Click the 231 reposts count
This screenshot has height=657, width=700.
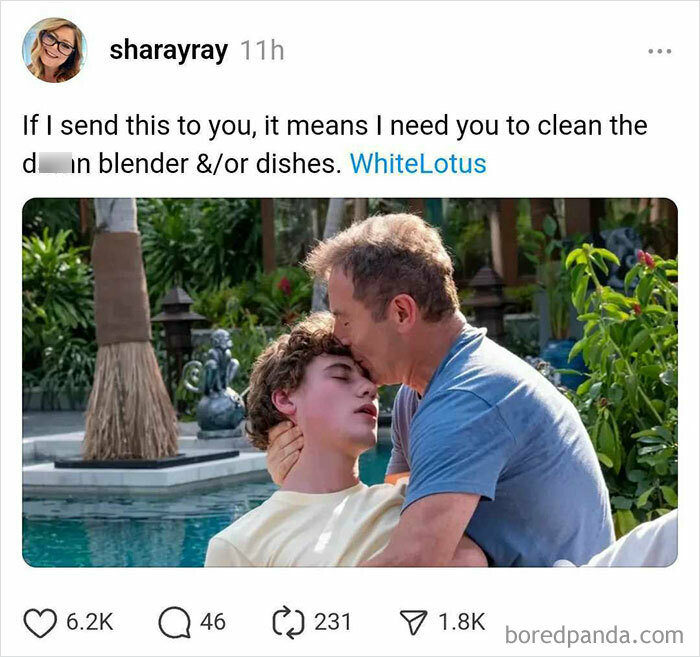(x=332, y=622)
